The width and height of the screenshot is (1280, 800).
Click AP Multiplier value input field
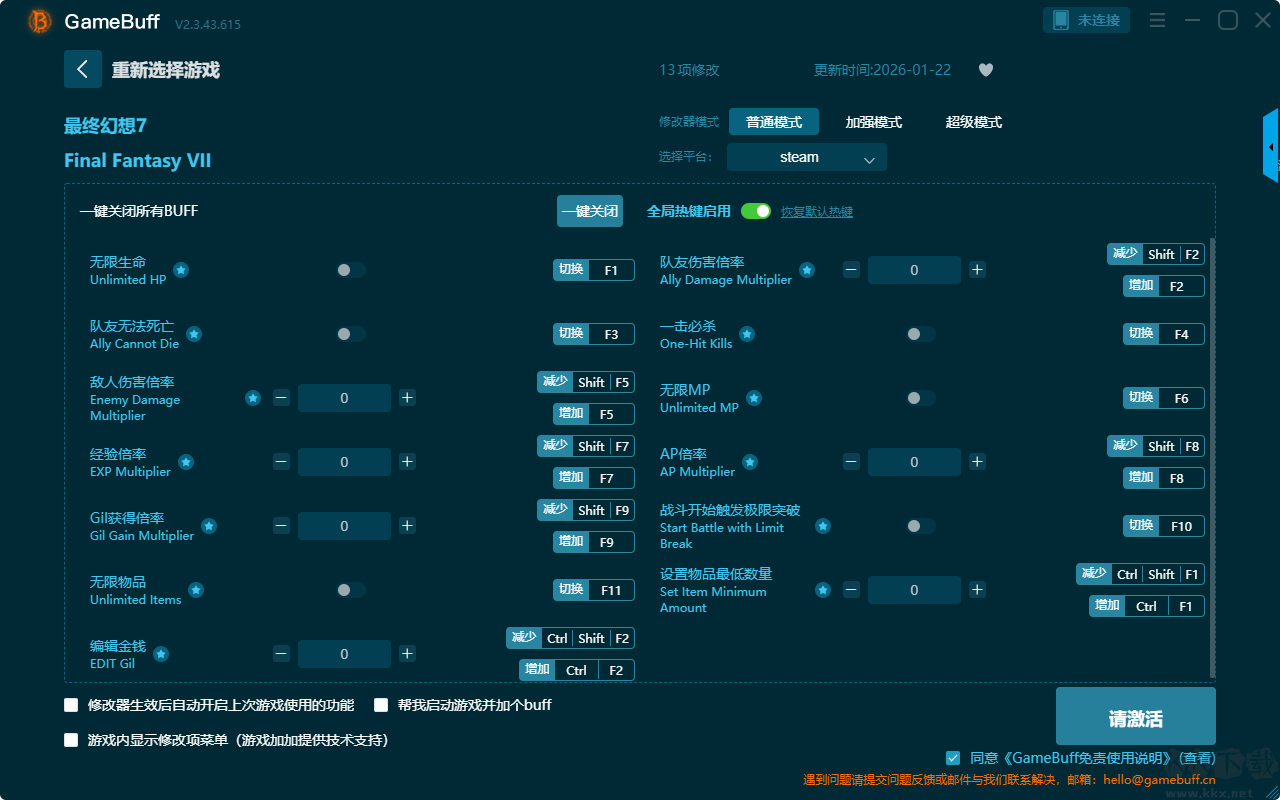pyautogui.click(x=914, y=462)
